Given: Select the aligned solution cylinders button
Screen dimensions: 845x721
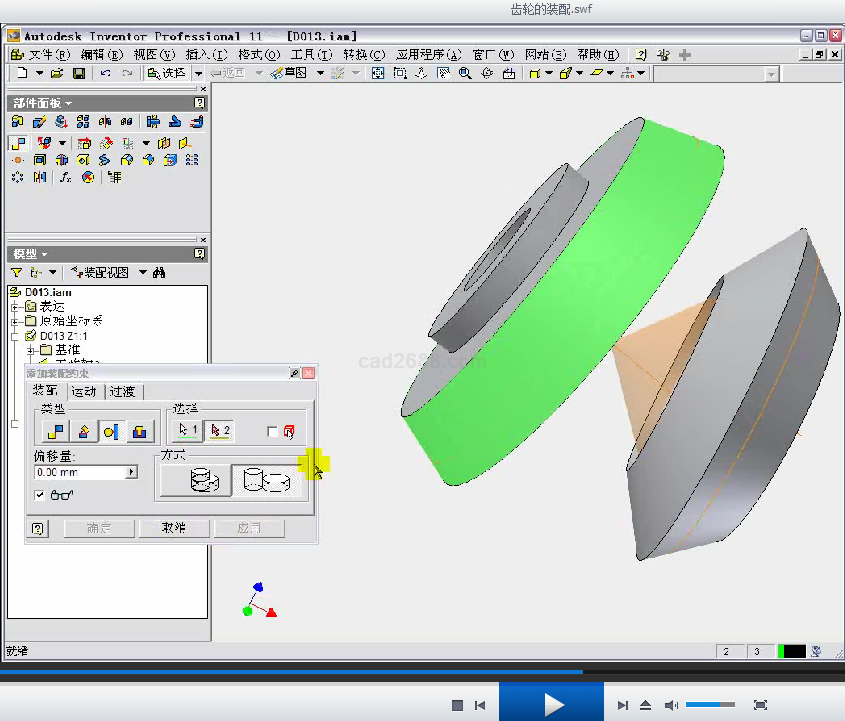Looking at the screenshot, I should pyautogui.click(x=267, y=481).
